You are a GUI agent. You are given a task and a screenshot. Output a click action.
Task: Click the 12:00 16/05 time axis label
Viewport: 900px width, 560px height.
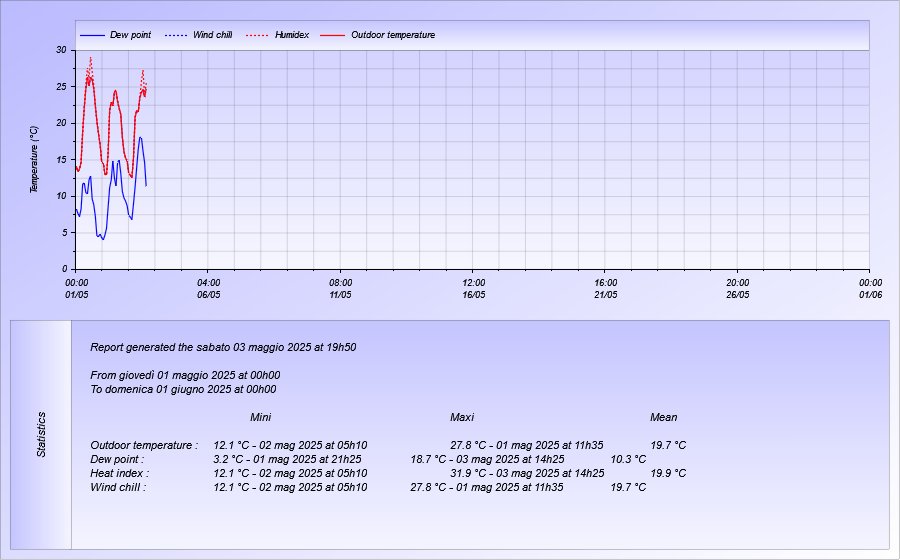pos(474,289)
